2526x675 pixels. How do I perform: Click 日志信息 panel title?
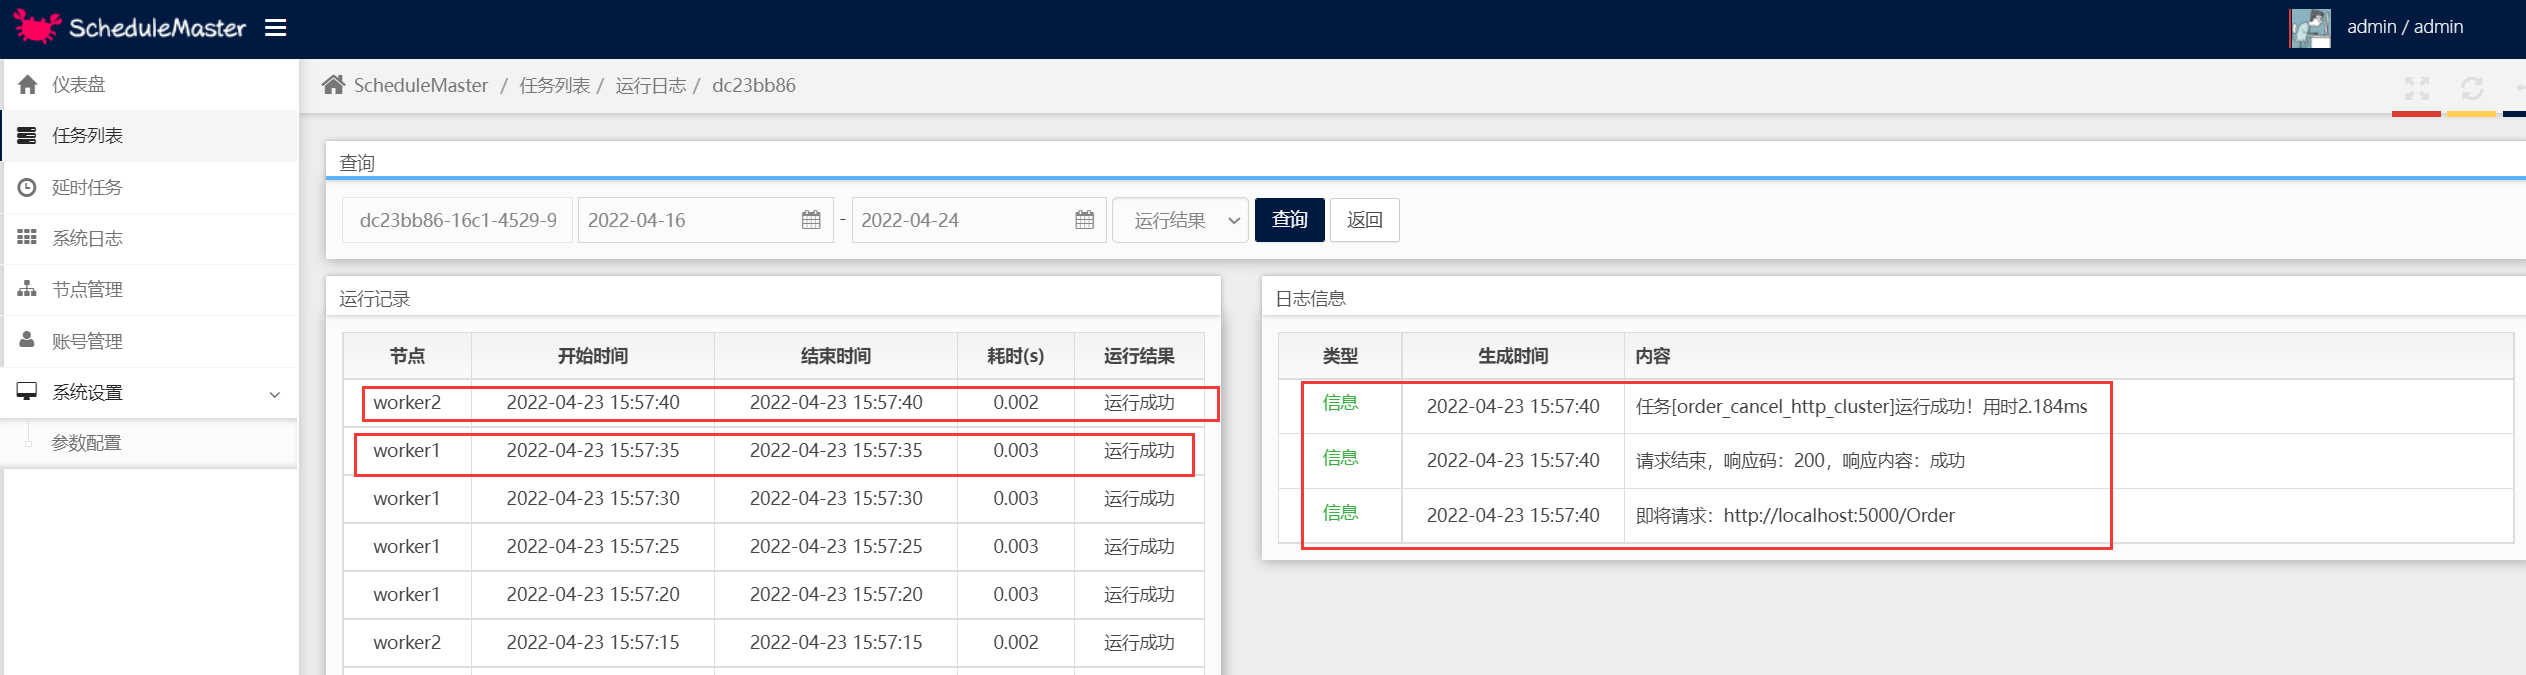[x=1311, y=299]
